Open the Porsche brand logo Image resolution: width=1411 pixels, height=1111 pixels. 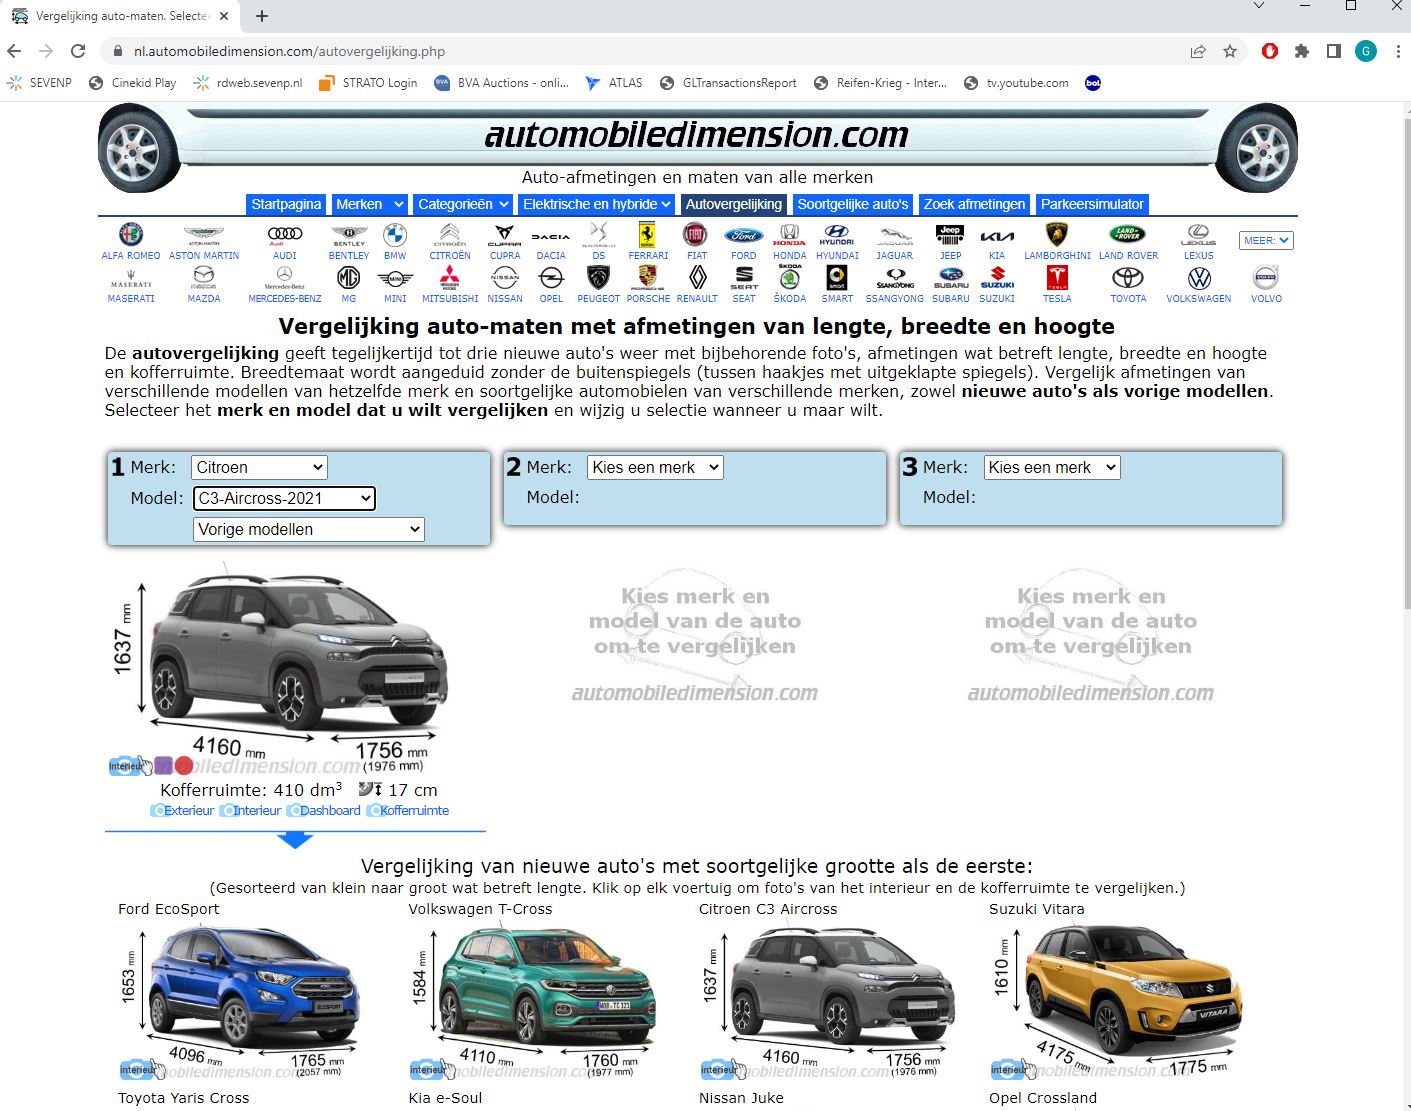[x=648, y=279]
